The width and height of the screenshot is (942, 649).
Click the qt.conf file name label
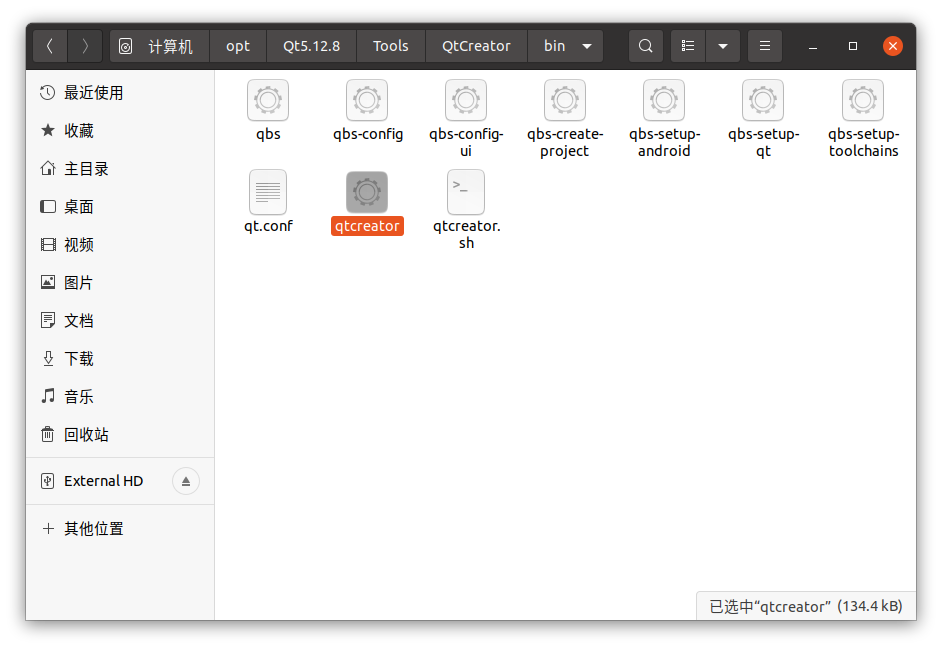pyautogui.click(x=268, y=226)
